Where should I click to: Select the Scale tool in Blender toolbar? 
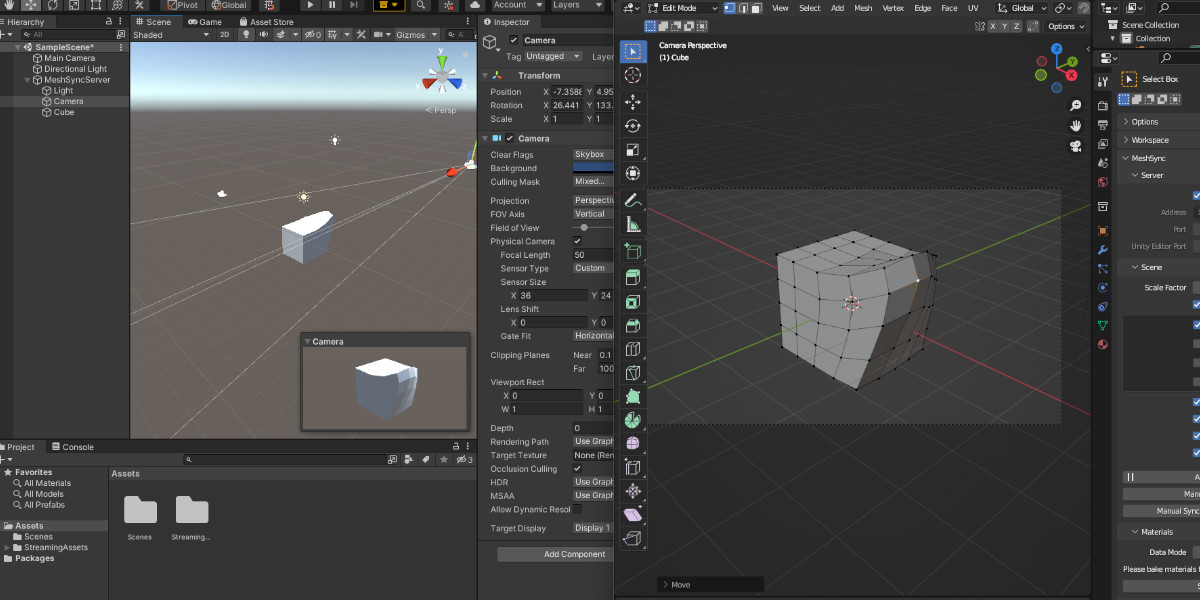(x=632, y=150)
